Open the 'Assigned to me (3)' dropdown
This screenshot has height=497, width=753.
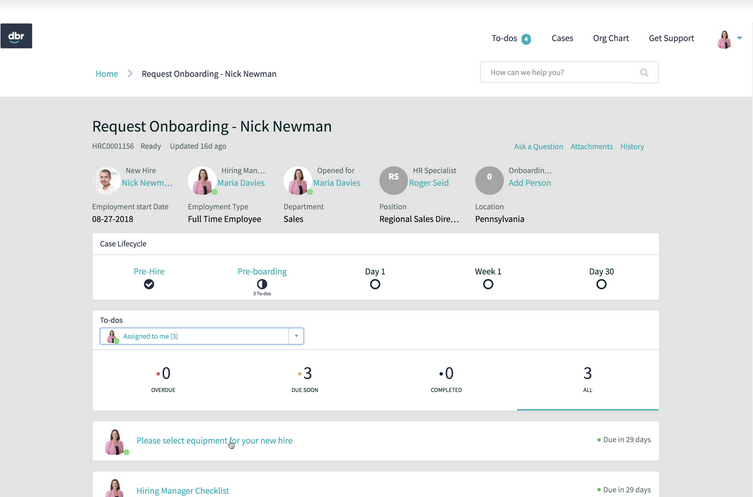[x=202, y=336]
